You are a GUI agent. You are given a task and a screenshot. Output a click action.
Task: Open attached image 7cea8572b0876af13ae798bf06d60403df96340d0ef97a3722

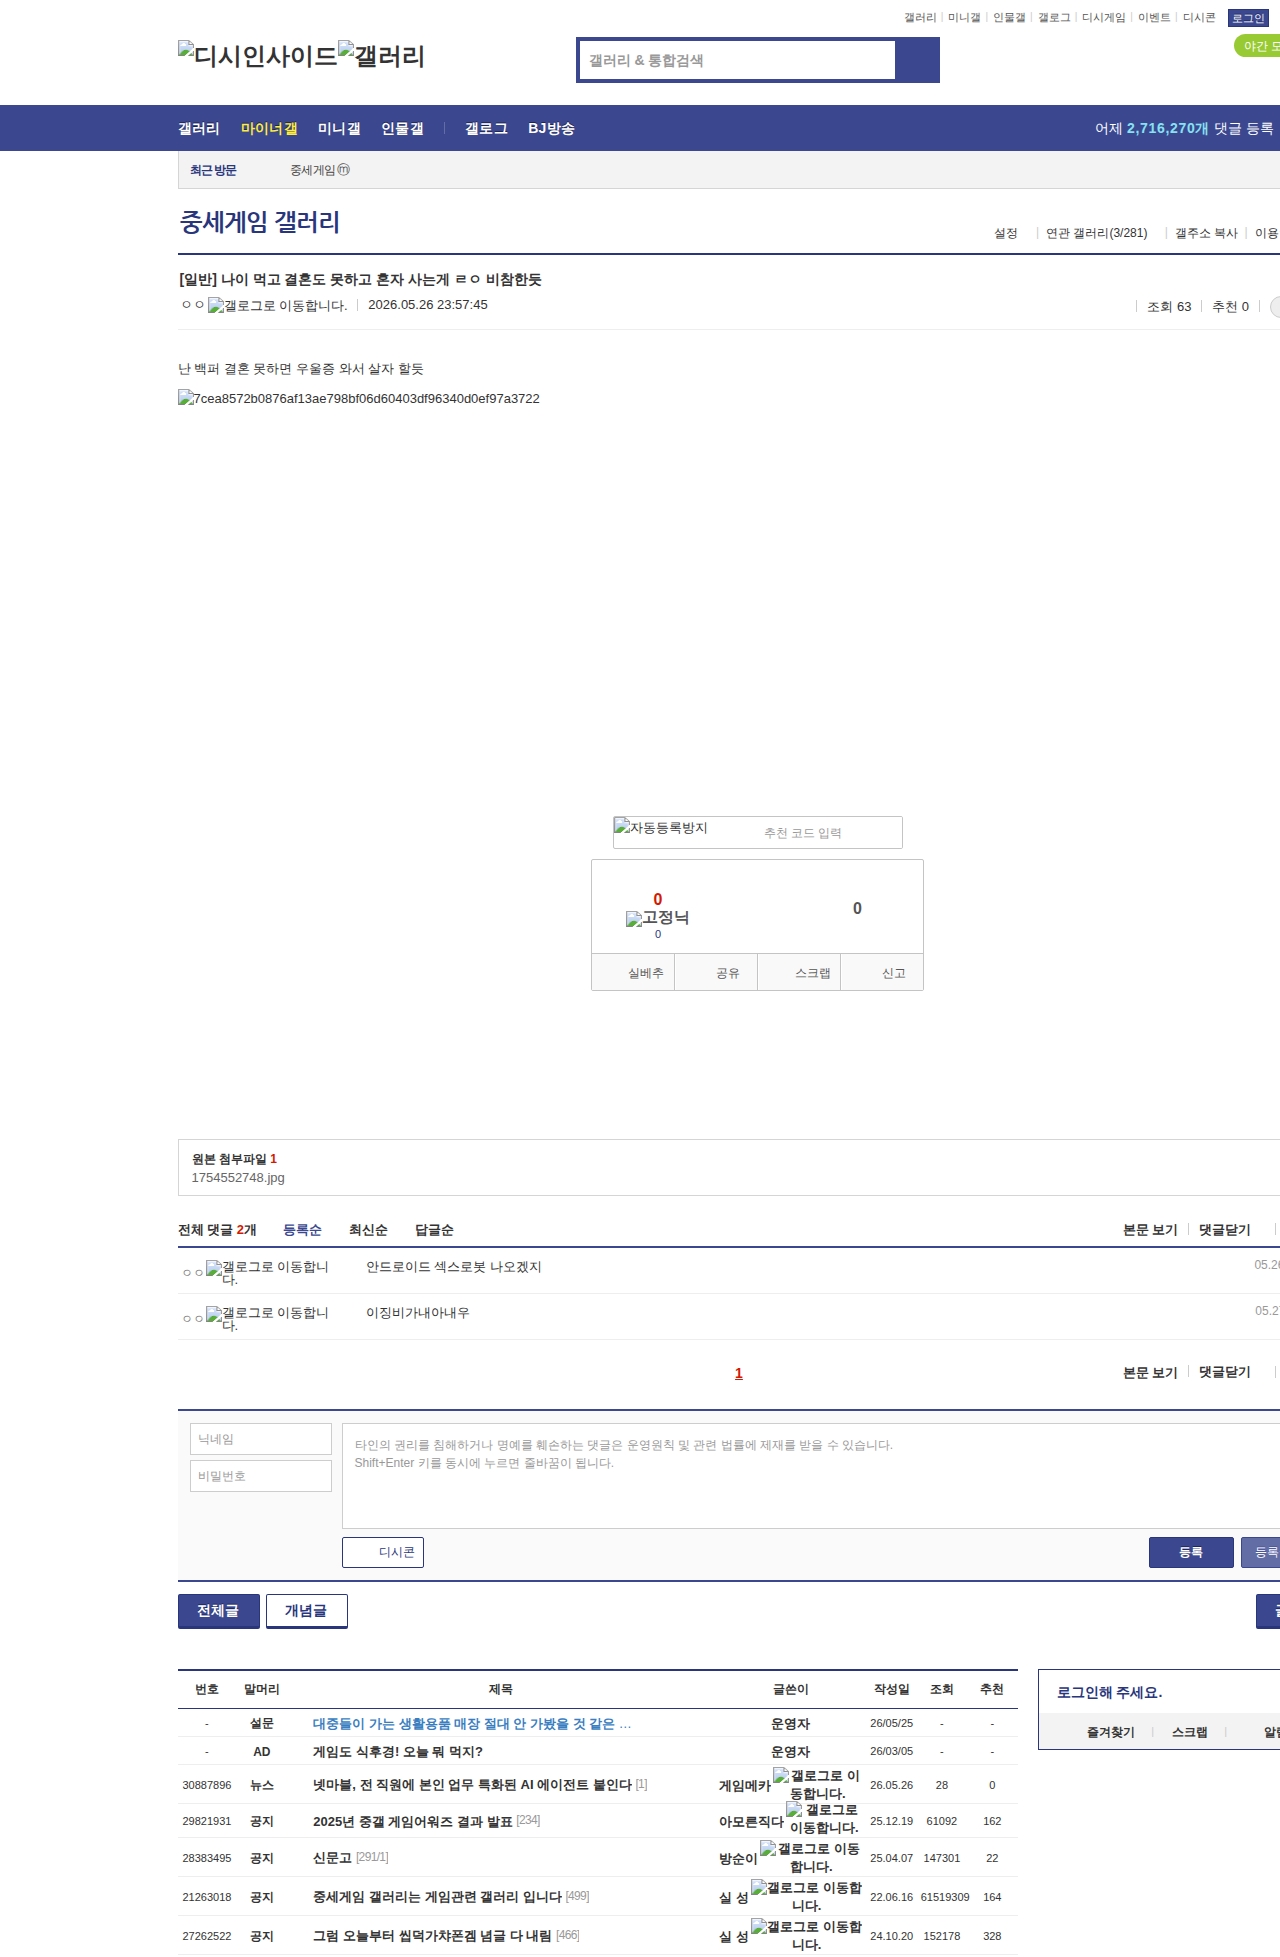point(359,398)
